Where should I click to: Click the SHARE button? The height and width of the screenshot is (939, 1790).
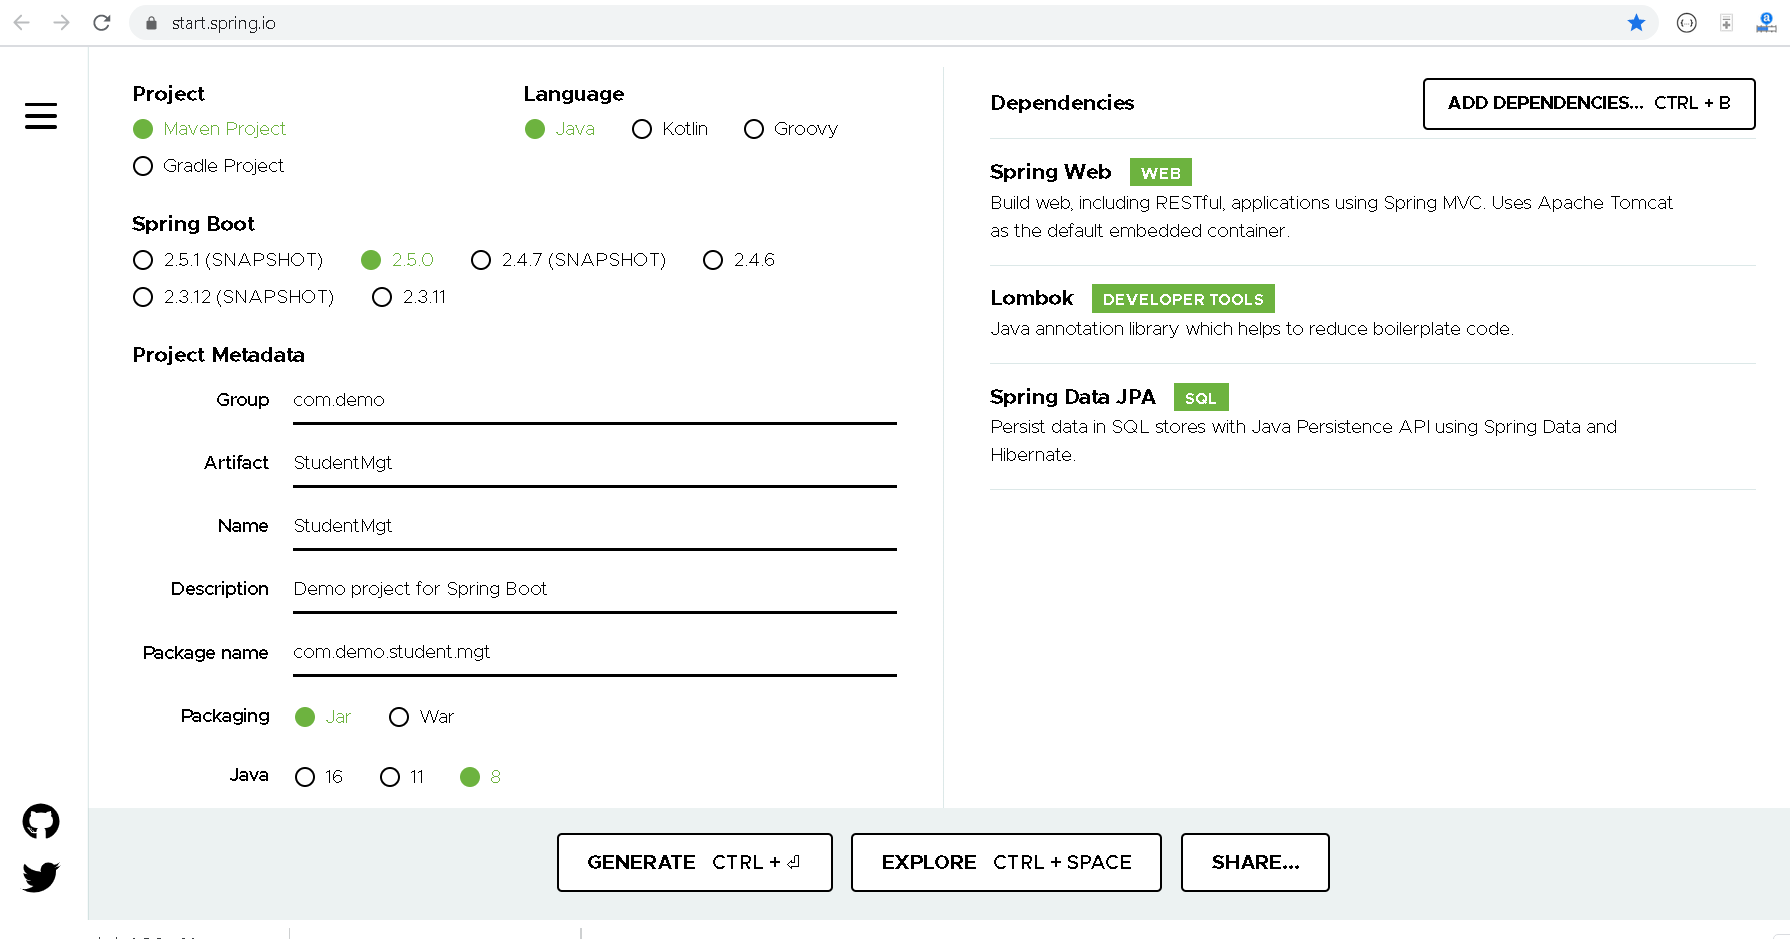[1254, 862]
